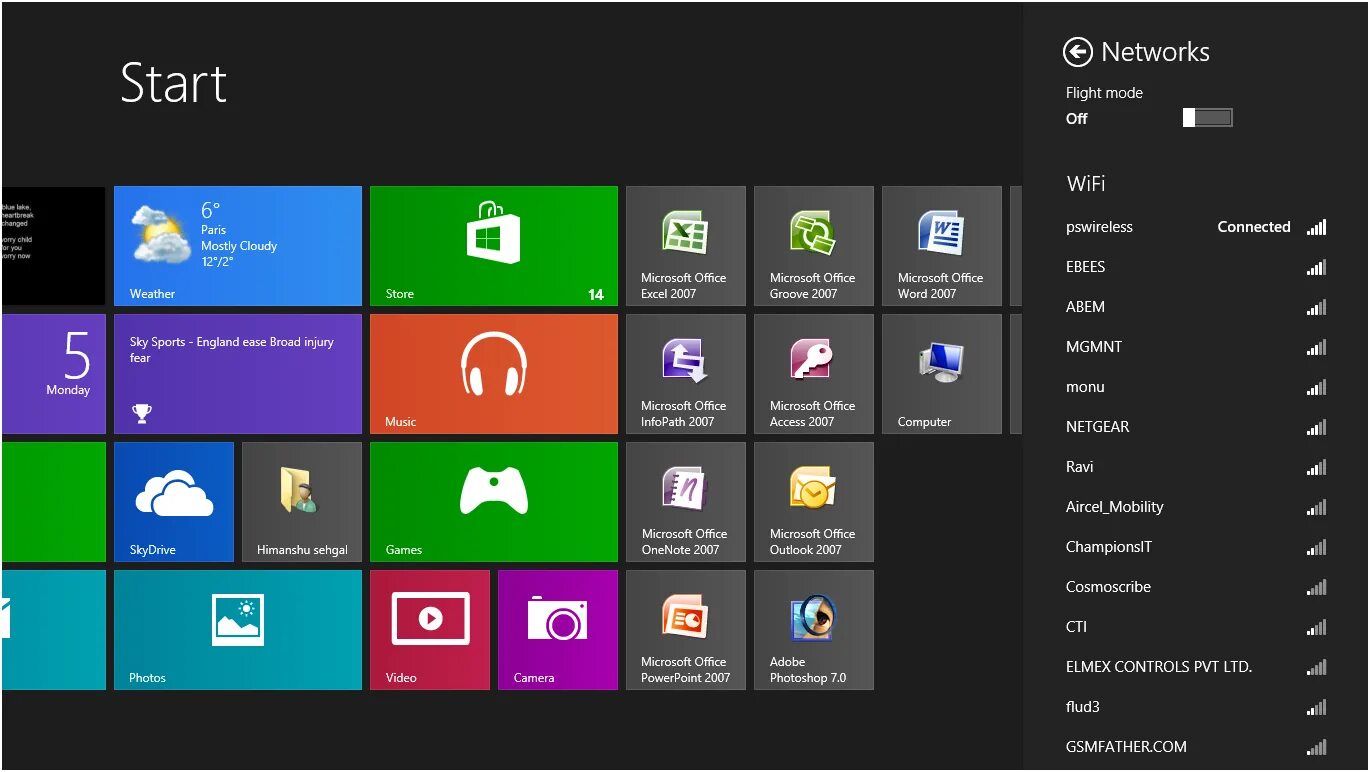Viewport: 1370px width, 772px height.
Task: Select the EBEES WiFi network
Action: pos(1196,267)
